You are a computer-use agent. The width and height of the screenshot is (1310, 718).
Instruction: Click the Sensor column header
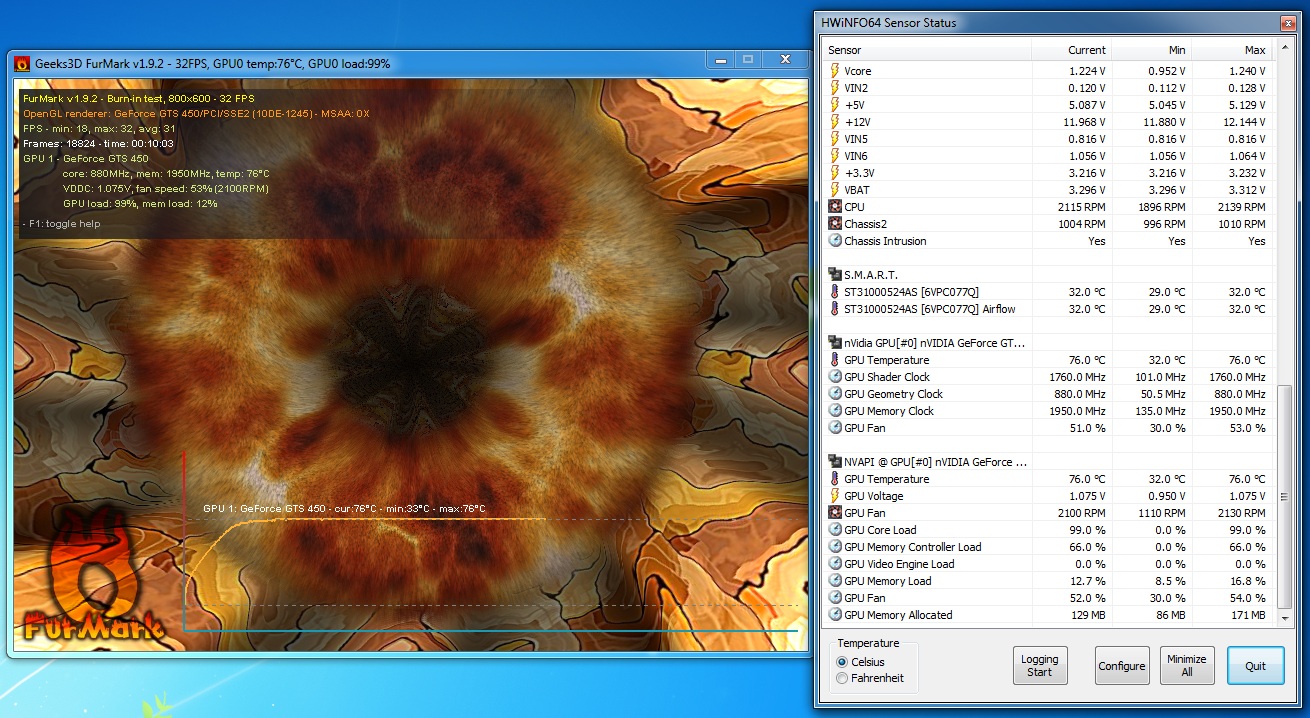pyautogui.click(x=927, y=50)
